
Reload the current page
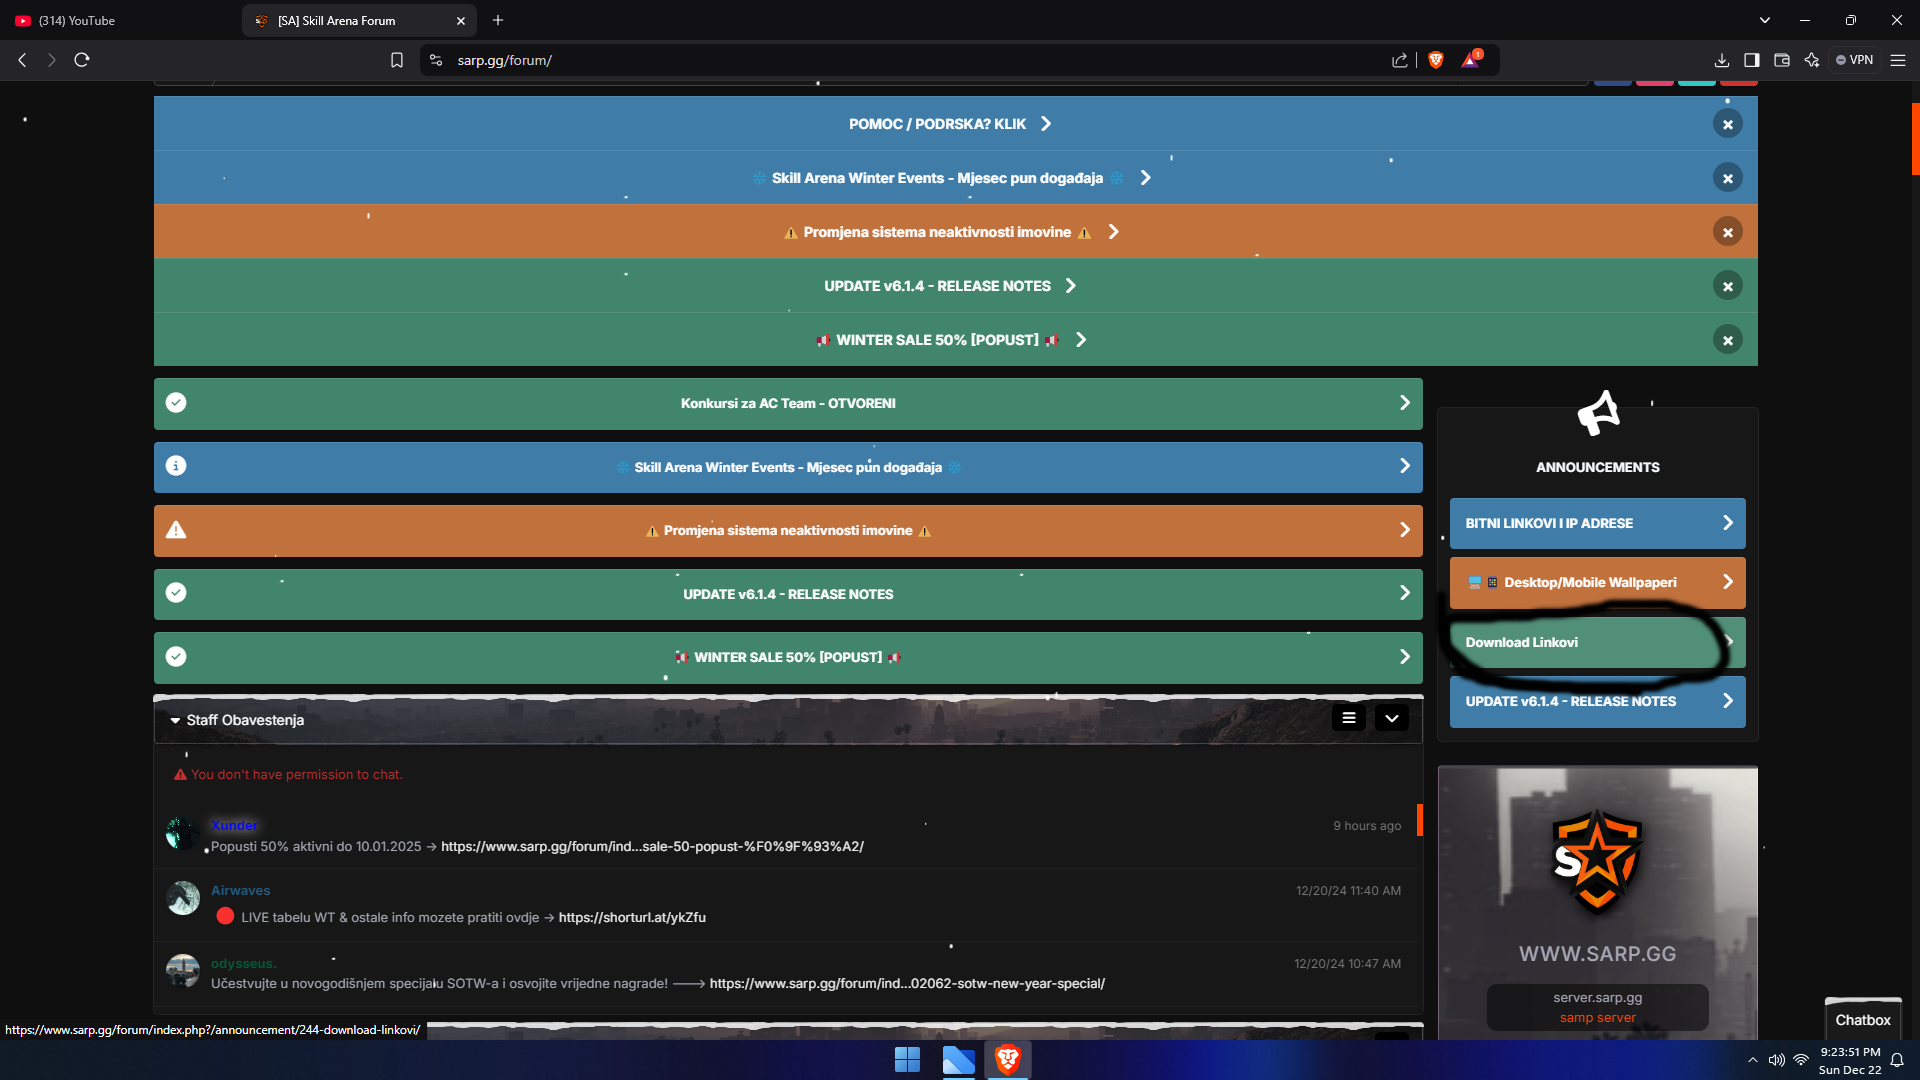click(82, 60)
